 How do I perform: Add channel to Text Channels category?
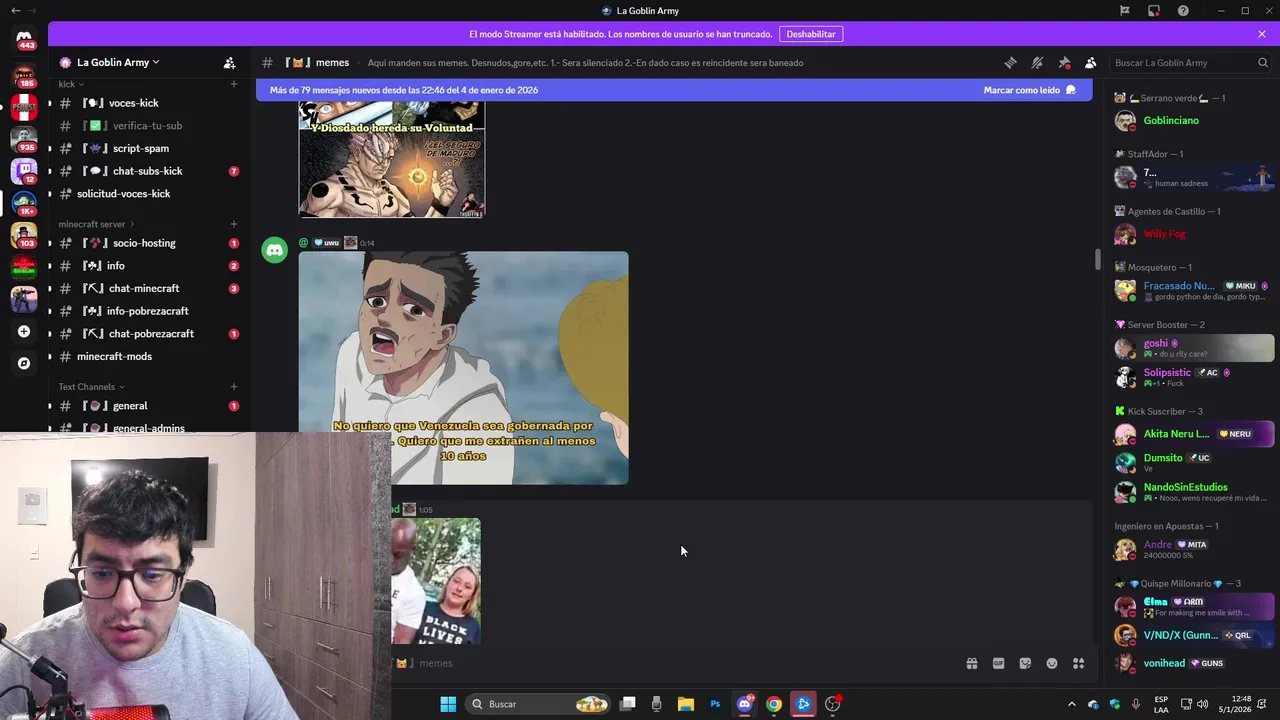click(x=234, y=387)
